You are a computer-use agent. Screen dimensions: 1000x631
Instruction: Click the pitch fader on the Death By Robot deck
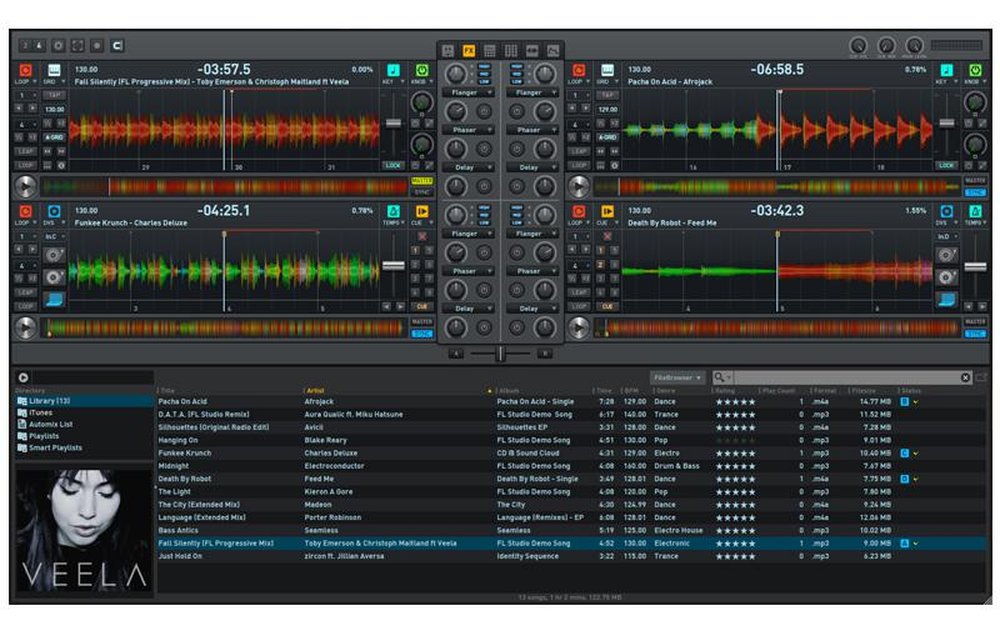pyautogui.click(x=975, y=267)
